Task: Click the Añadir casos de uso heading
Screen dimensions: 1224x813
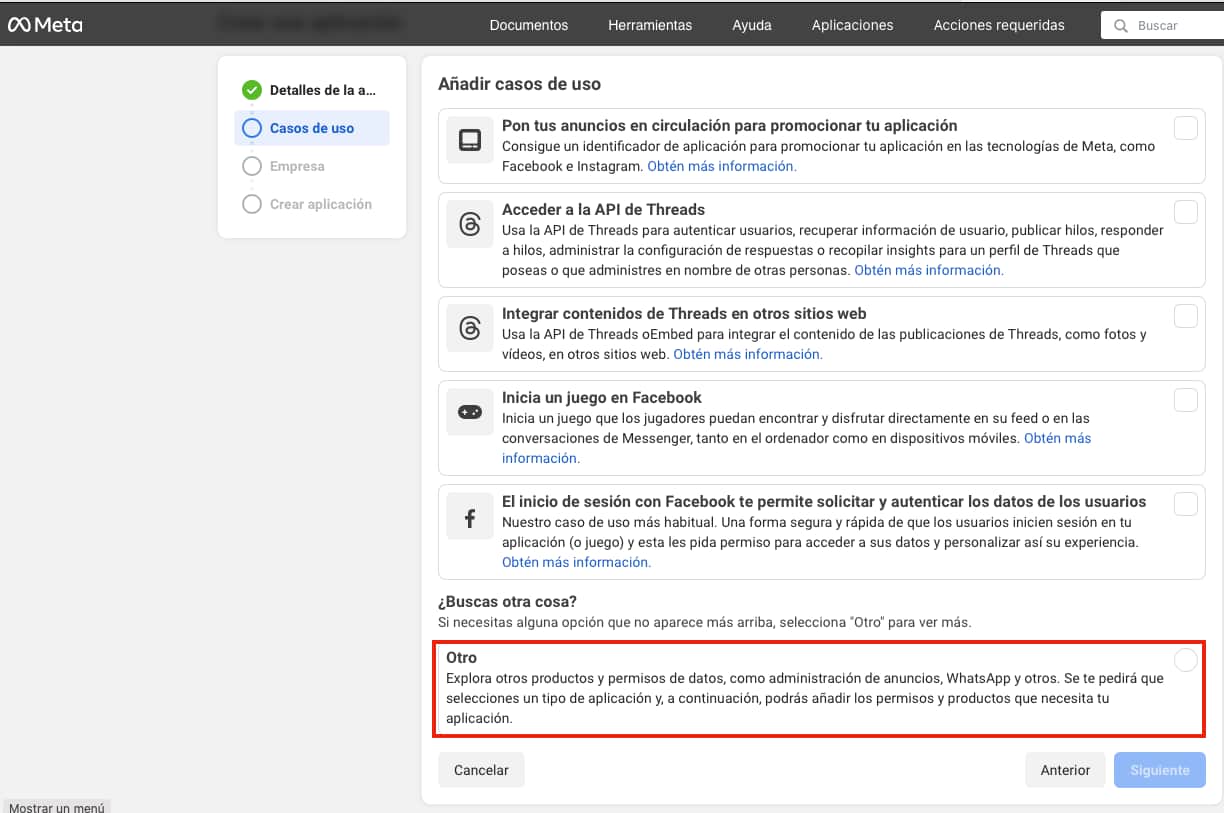Action: coord(519,84)
